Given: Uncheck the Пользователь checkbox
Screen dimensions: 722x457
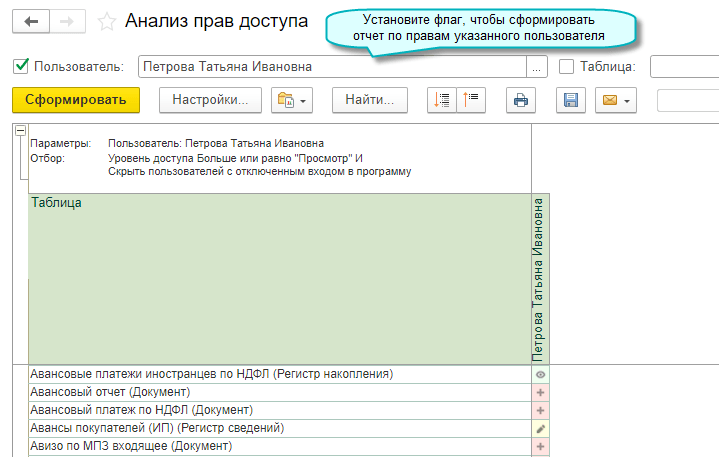Looking at the screenshot, I should coord(21,66).
